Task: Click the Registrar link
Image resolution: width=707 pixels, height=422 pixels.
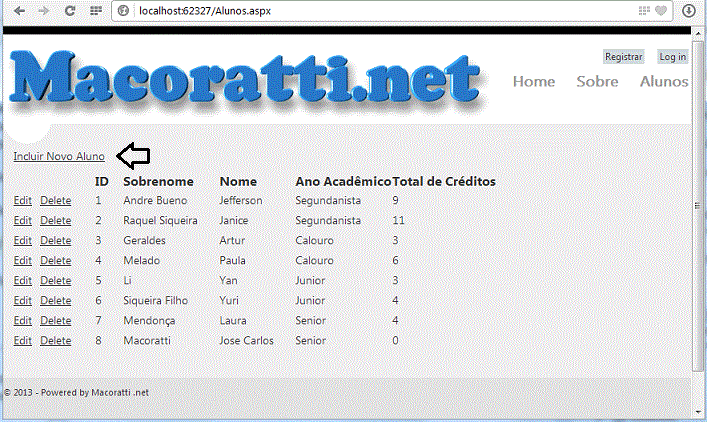Action: click(x=624, y=57)
